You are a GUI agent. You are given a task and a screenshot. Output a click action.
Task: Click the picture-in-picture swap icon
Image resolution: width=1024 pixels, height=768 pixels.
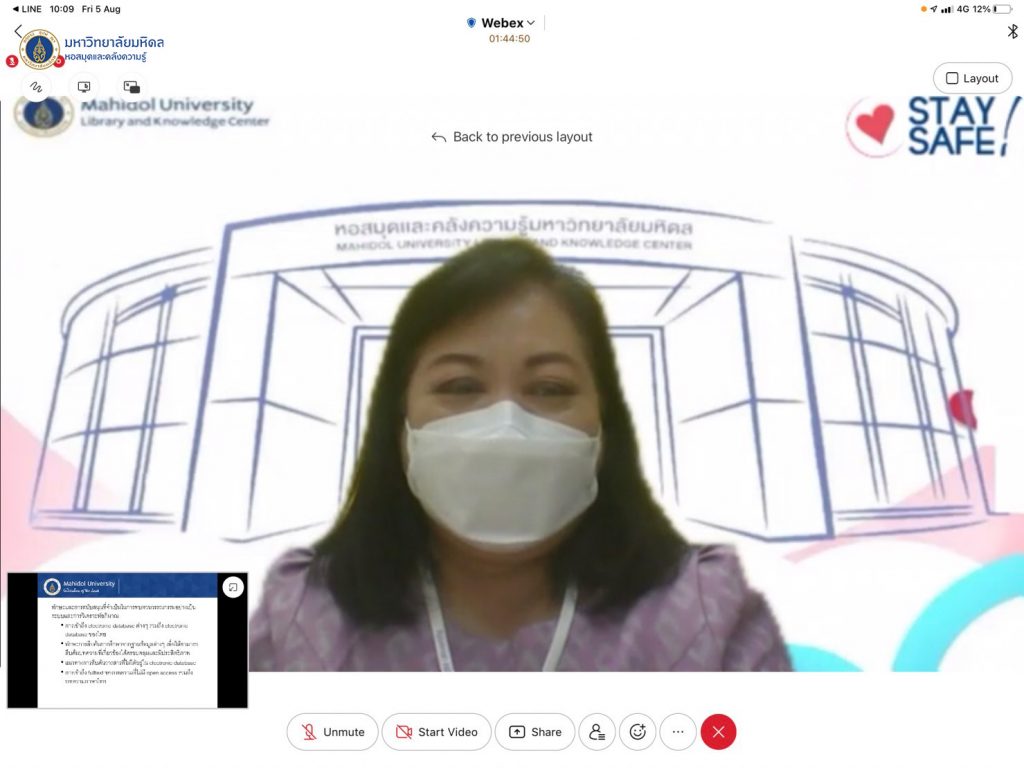pos(131,87)
